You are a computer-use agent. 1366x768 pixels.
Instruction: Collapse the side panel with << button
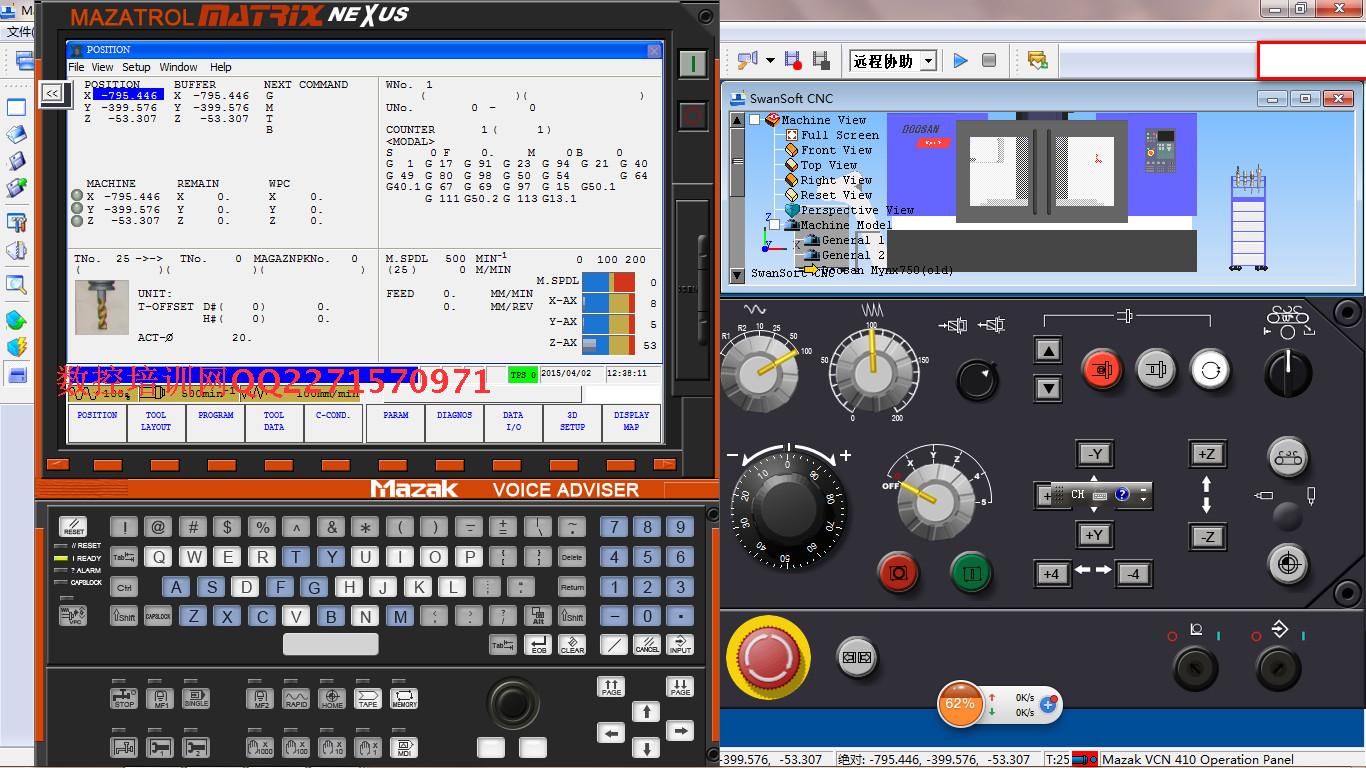pos(52,93)
